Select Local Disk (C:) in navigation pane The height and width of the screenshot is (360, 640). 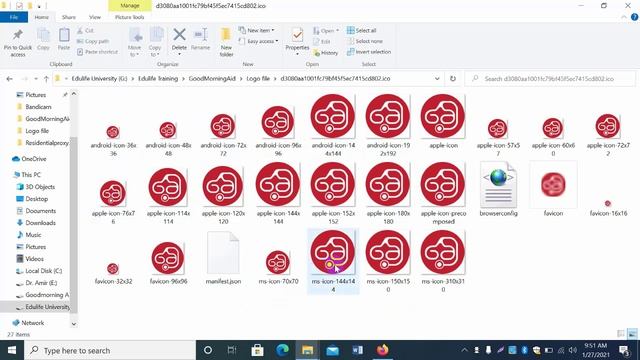click(43, 271)
